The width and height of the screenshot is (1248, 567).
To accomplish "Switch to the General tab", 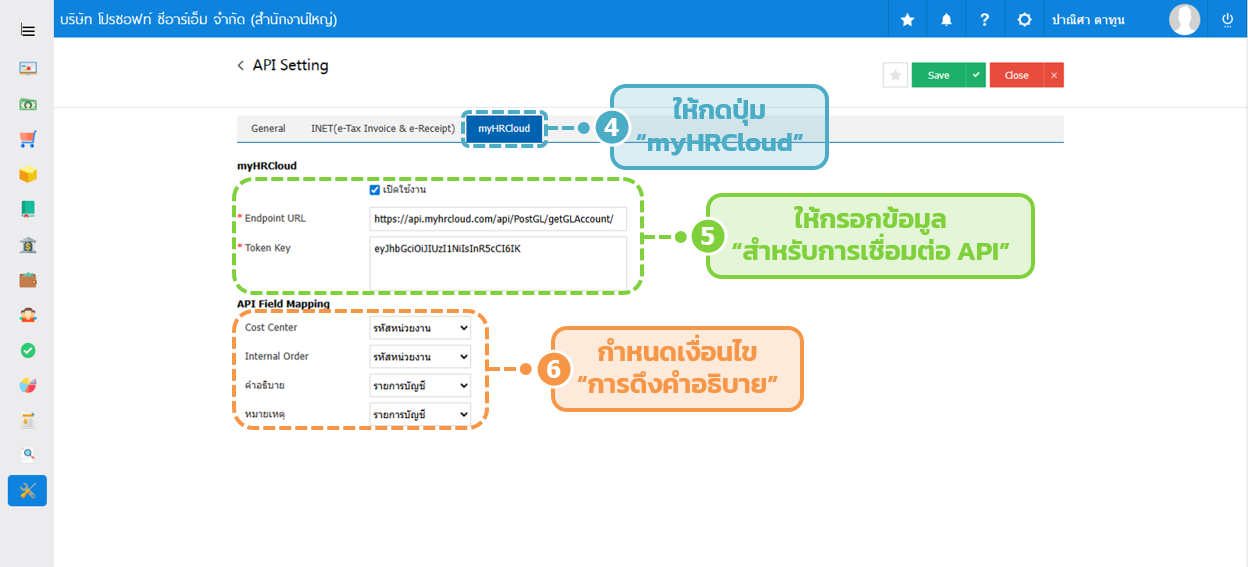I will (268, 129).
